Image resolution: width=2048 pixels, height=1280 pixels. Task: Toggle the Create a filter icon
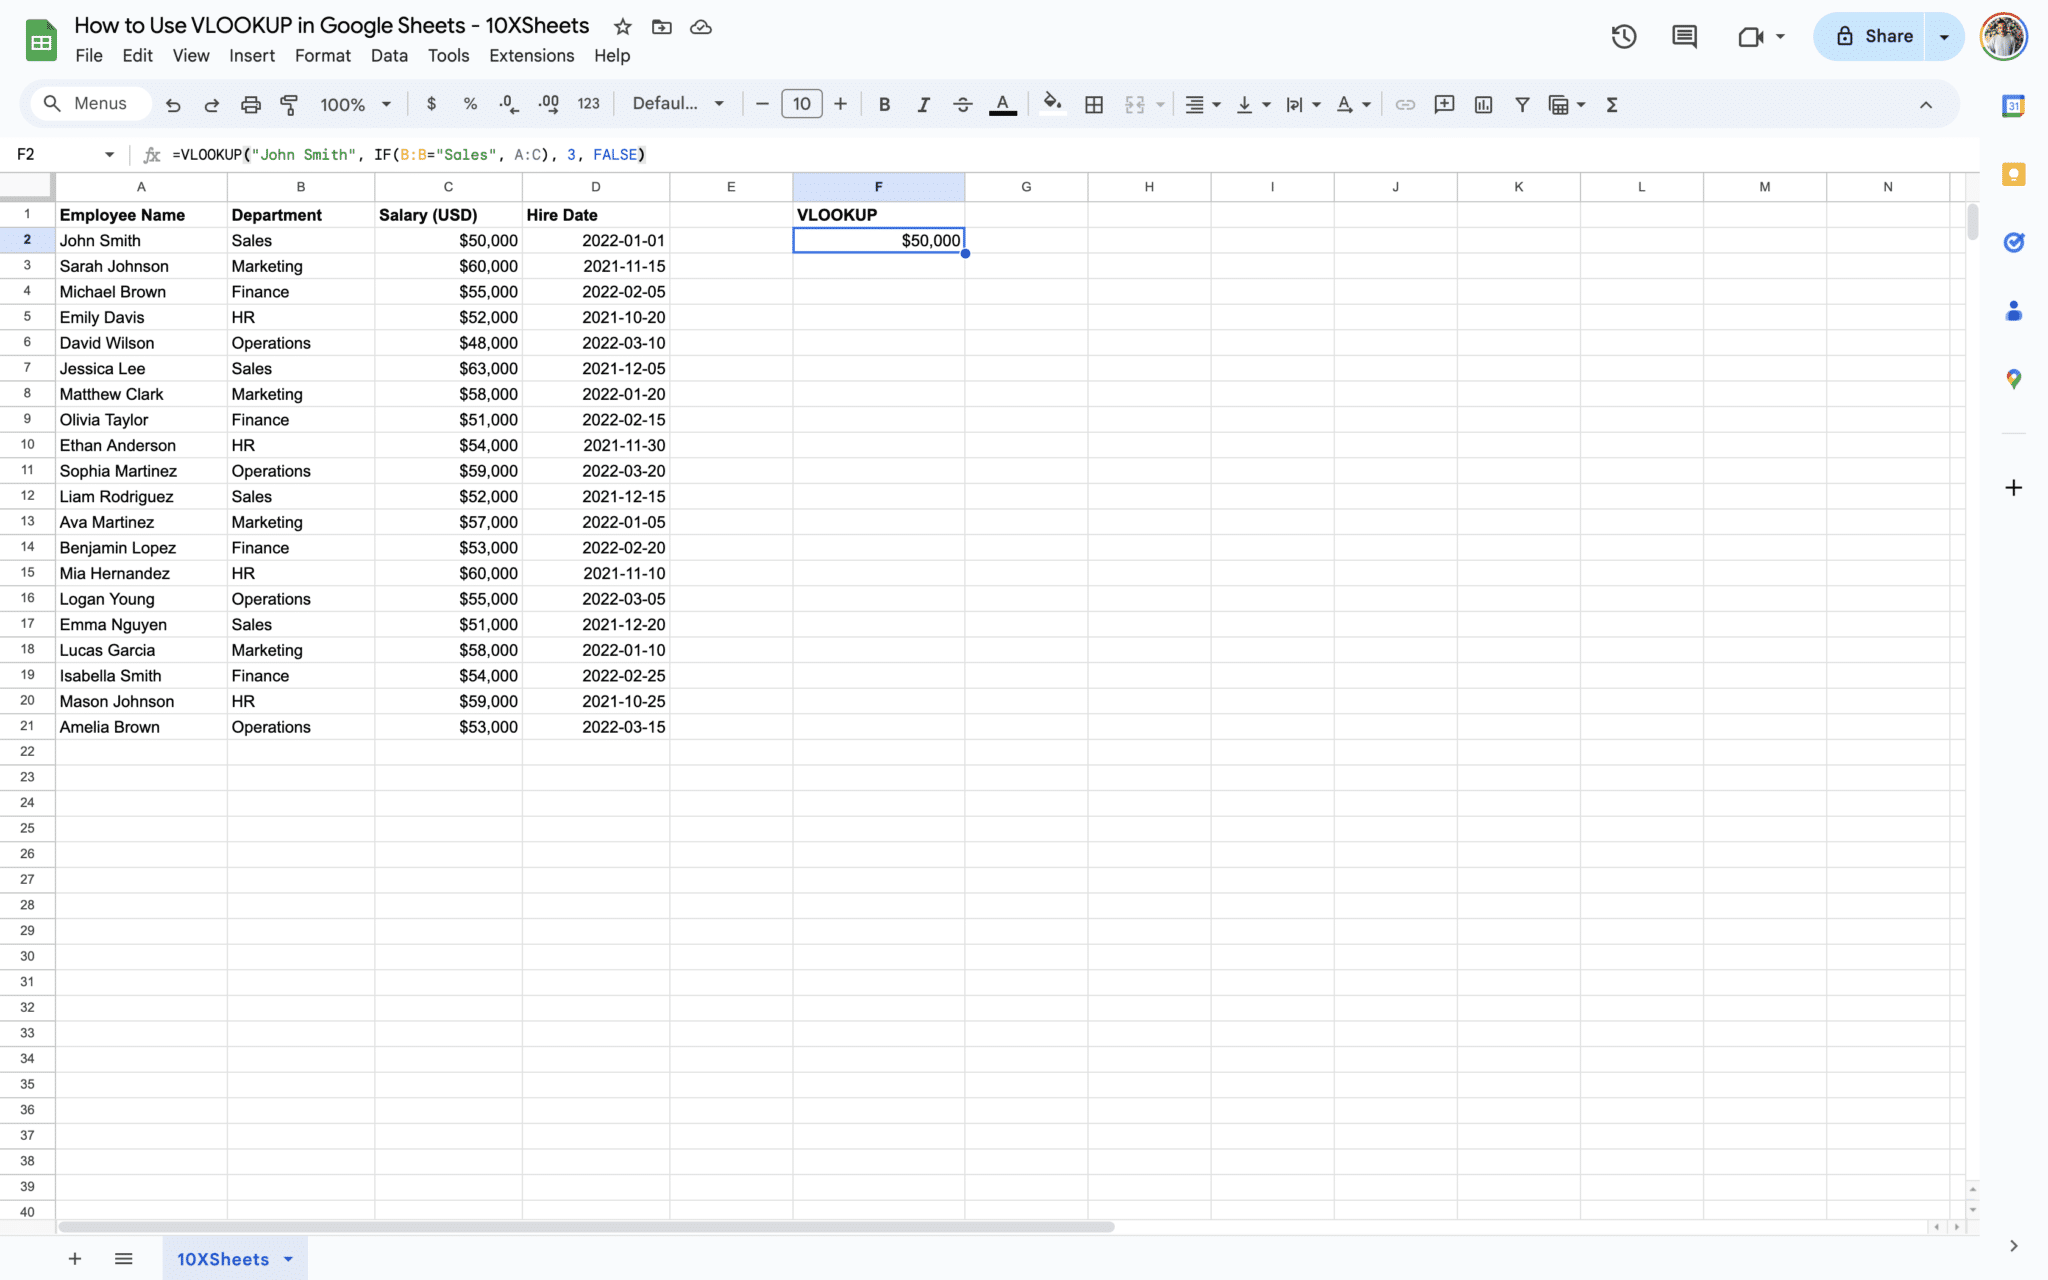click(x=1522, y=104)
